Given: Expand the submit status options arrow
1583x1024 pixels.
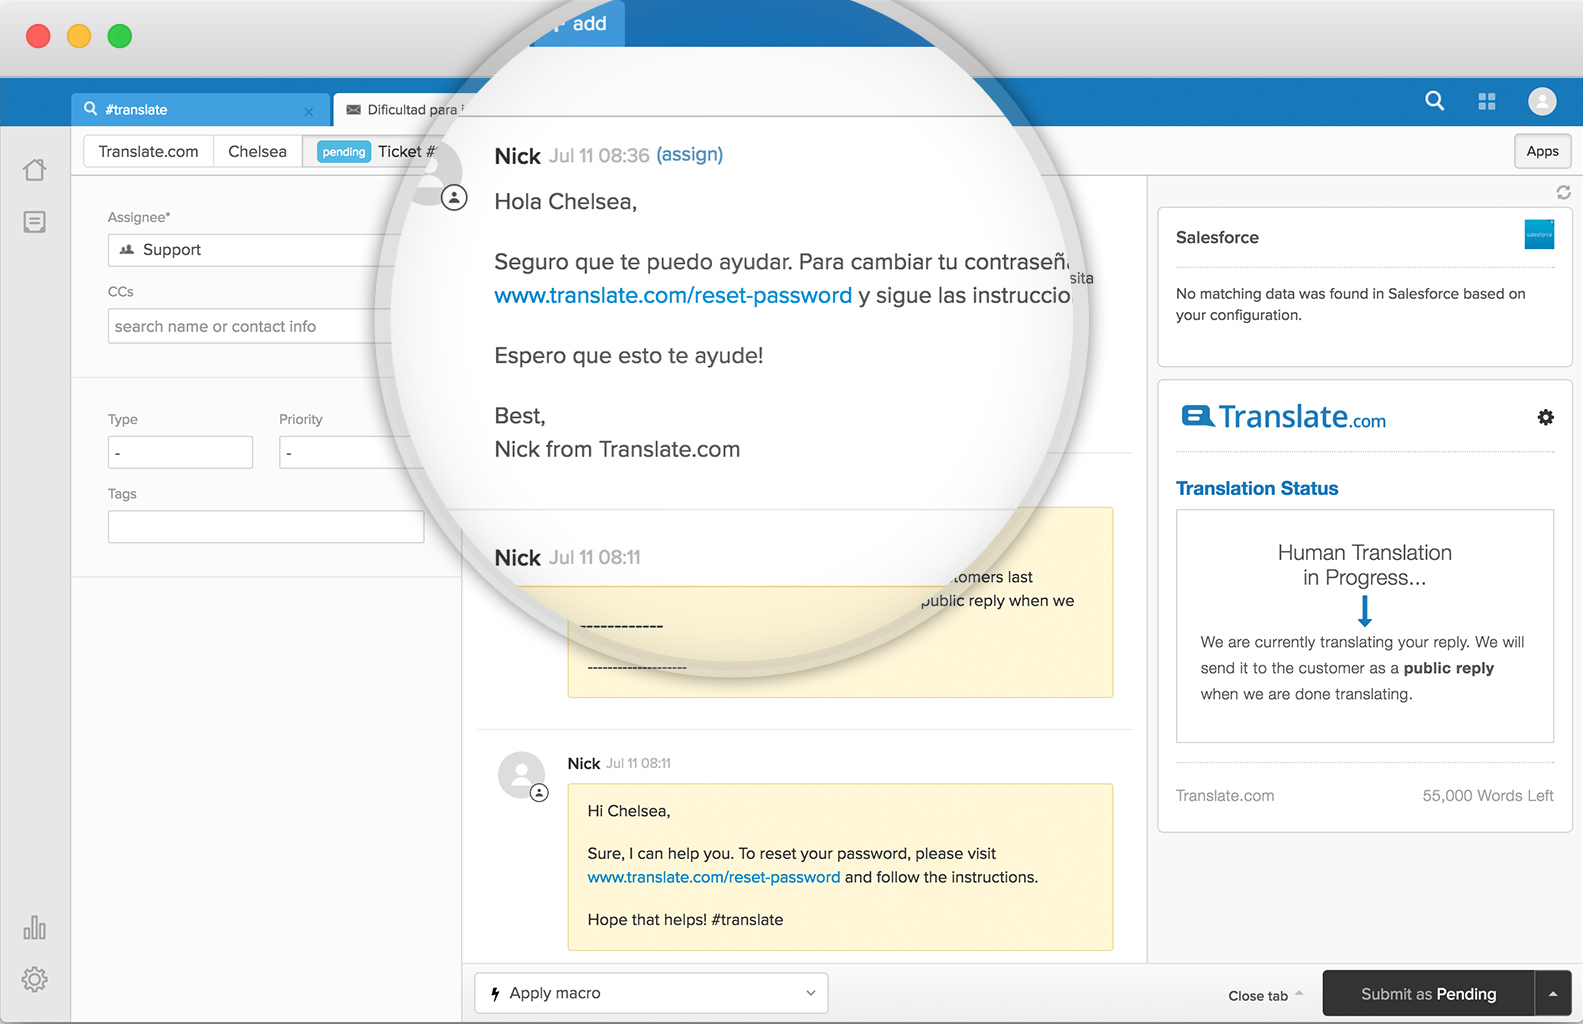Looking at the screenshot, I should pyautogui.click(x=1553, y=993).
